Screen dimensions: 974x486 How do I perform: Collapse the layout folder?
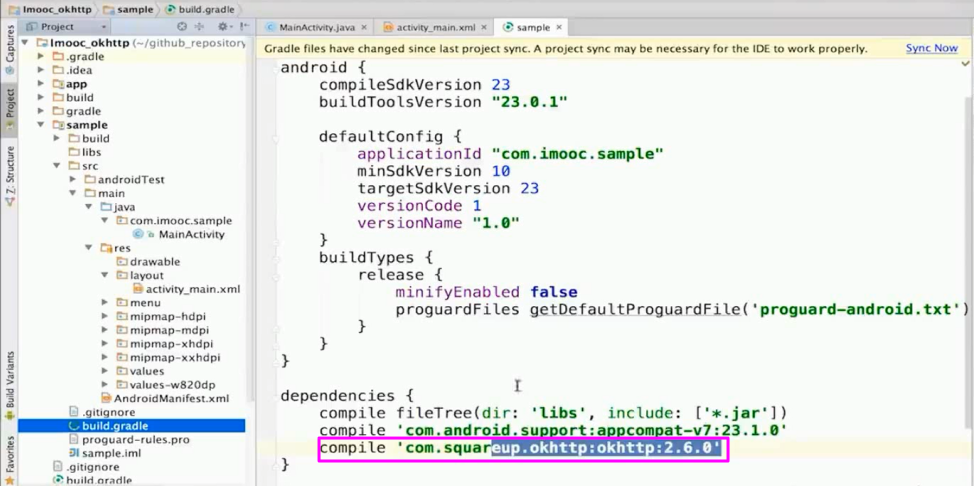[x=104, y=275]
